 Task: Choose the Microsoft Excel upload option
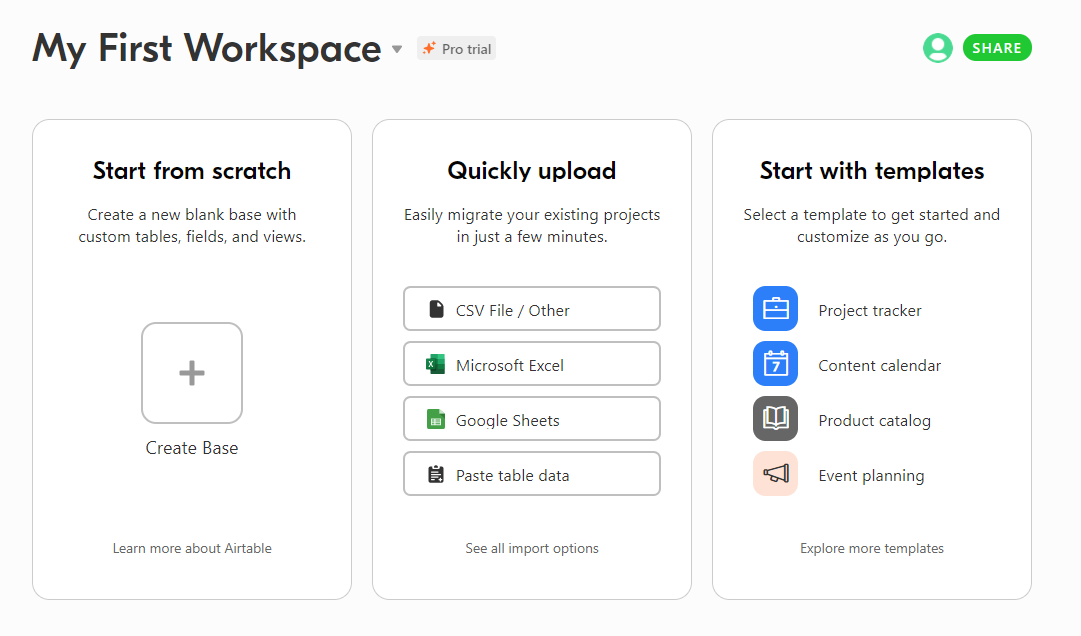tap(532, 364)
